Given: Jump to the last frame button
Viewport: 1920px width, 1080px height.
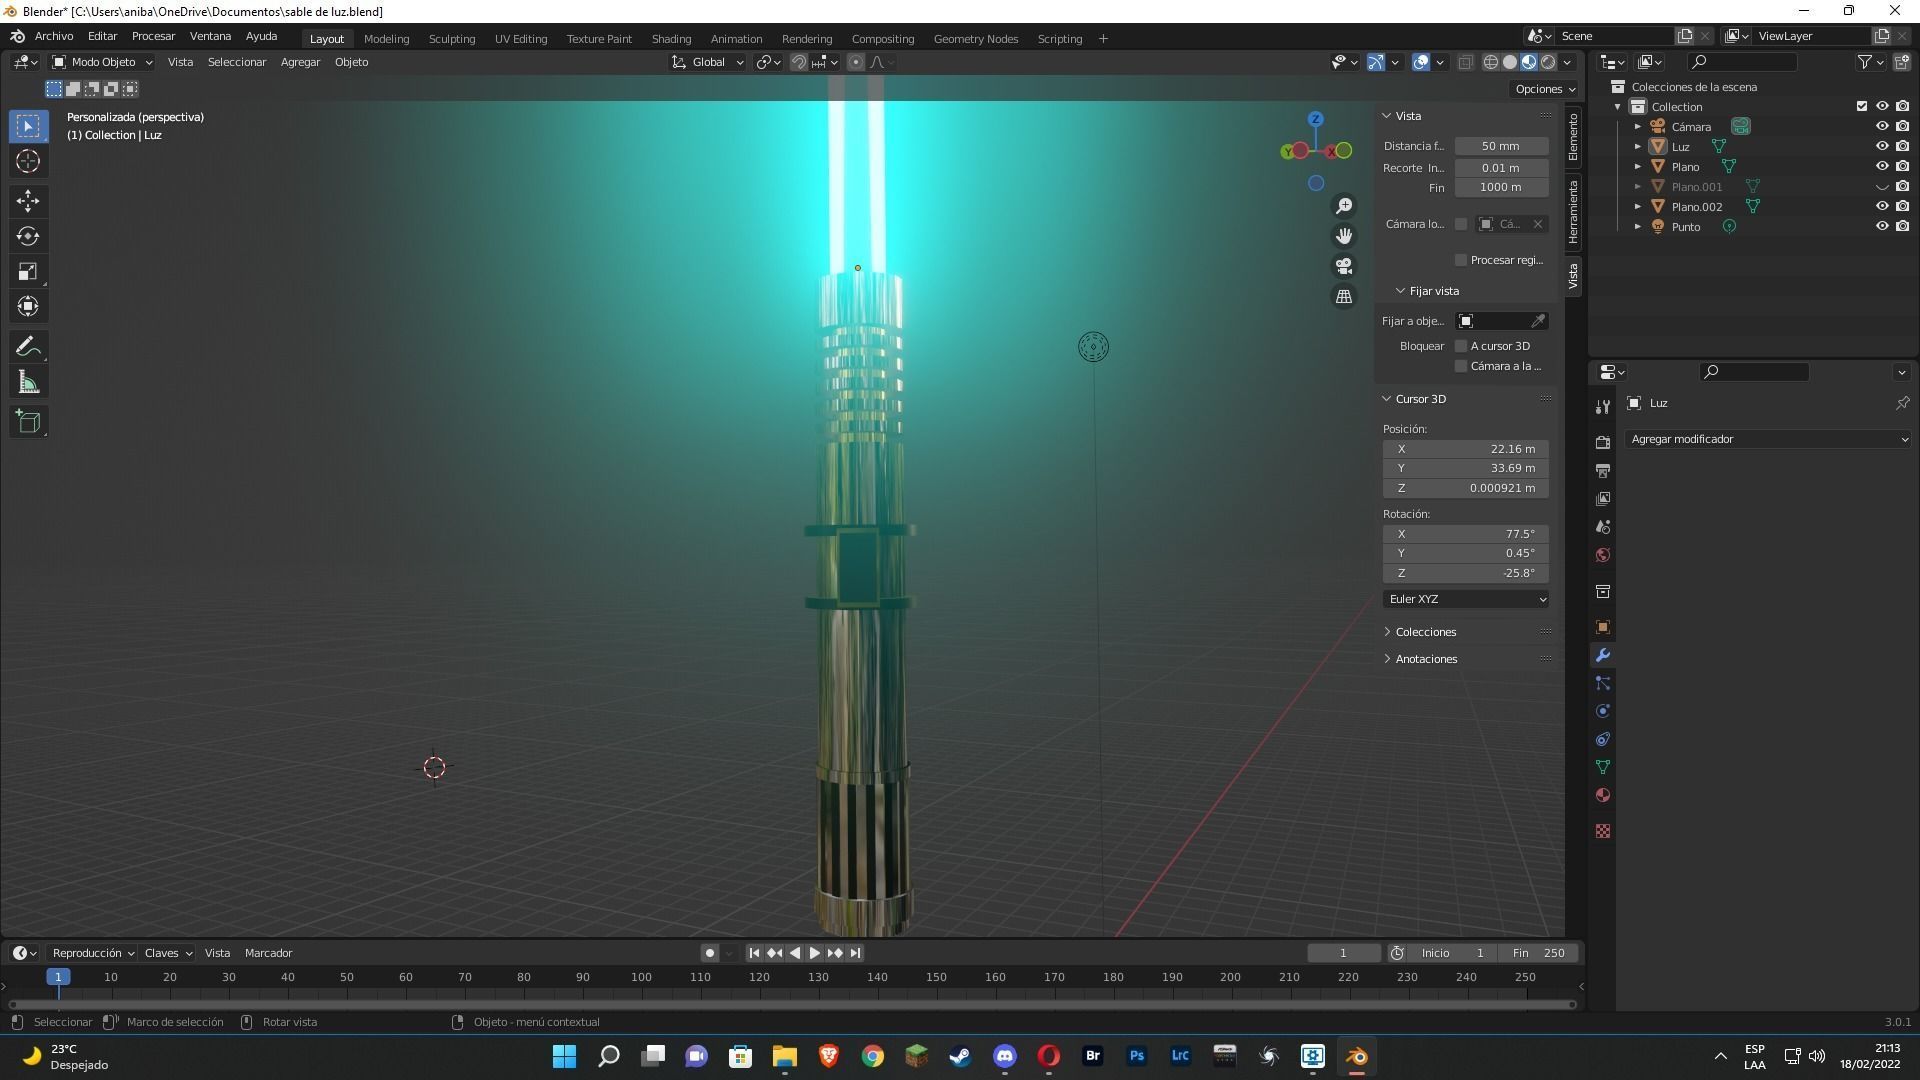Looking at the screenshot, I should point(855,953).
